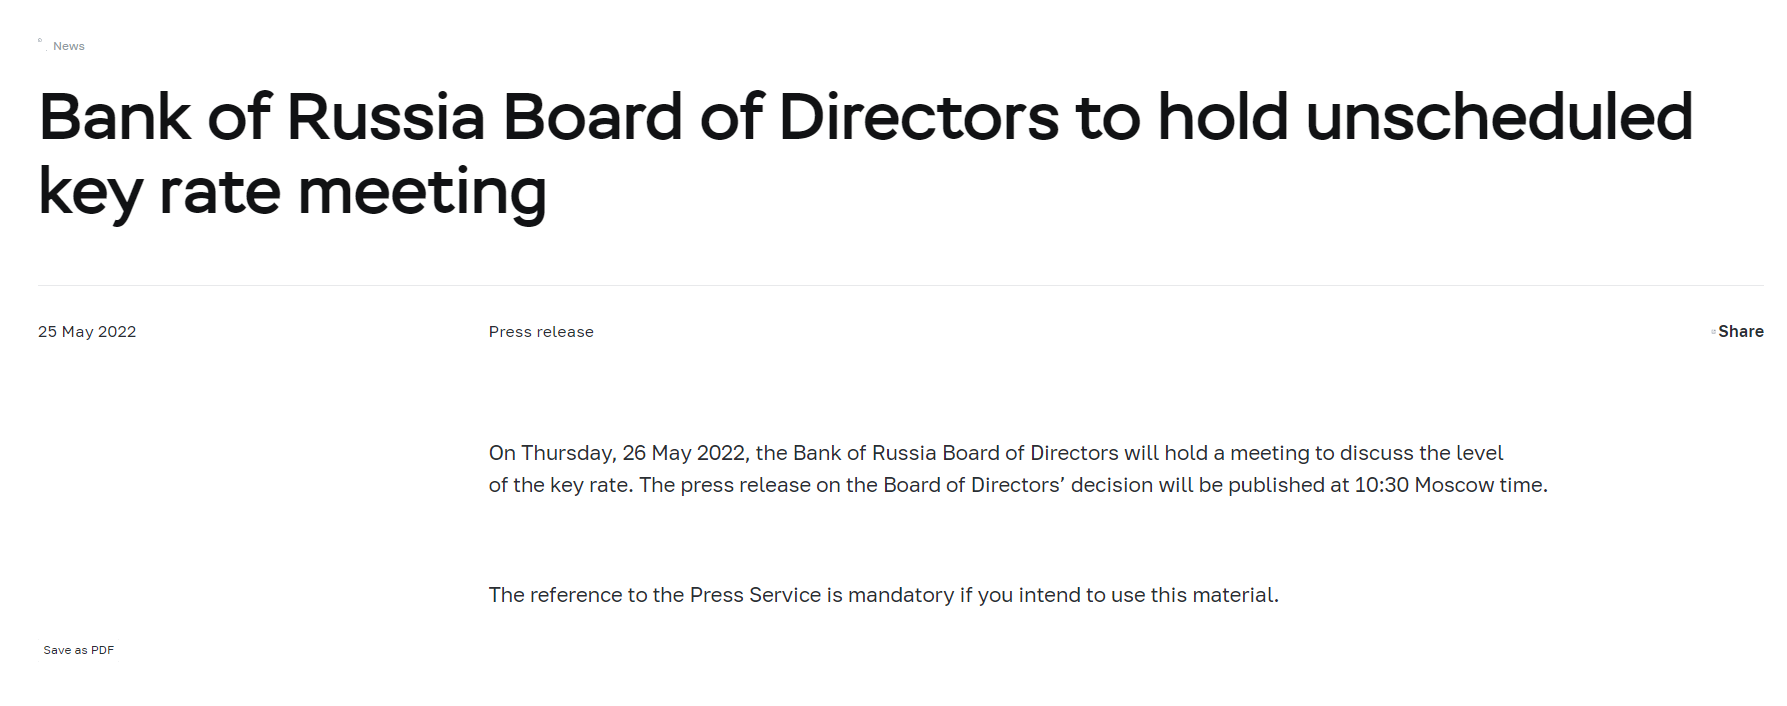Click the Share button label
1787x706 pixels.
[1740, 332]
